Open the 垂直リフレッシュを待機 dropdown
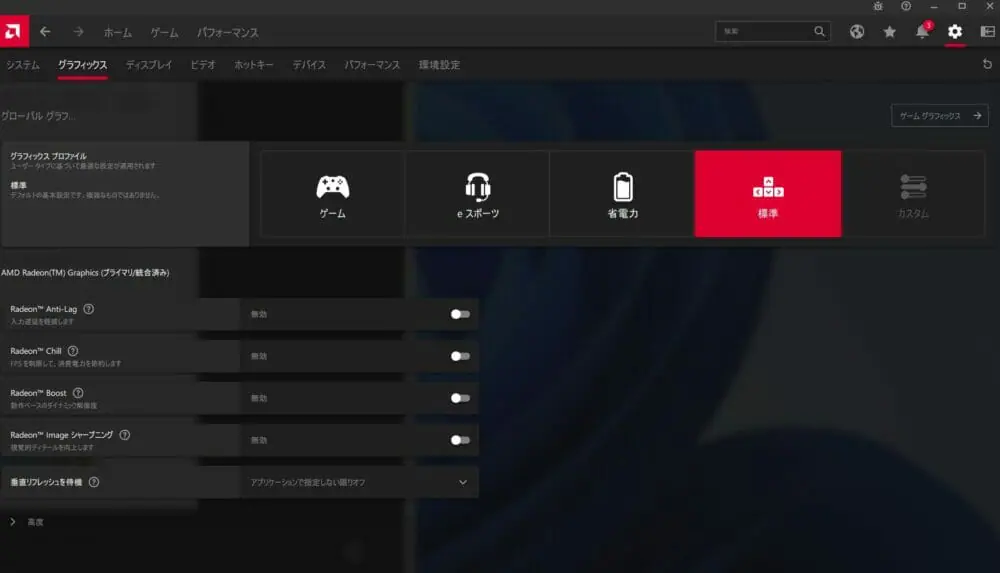1000x573 pixels. click(359, 482)
